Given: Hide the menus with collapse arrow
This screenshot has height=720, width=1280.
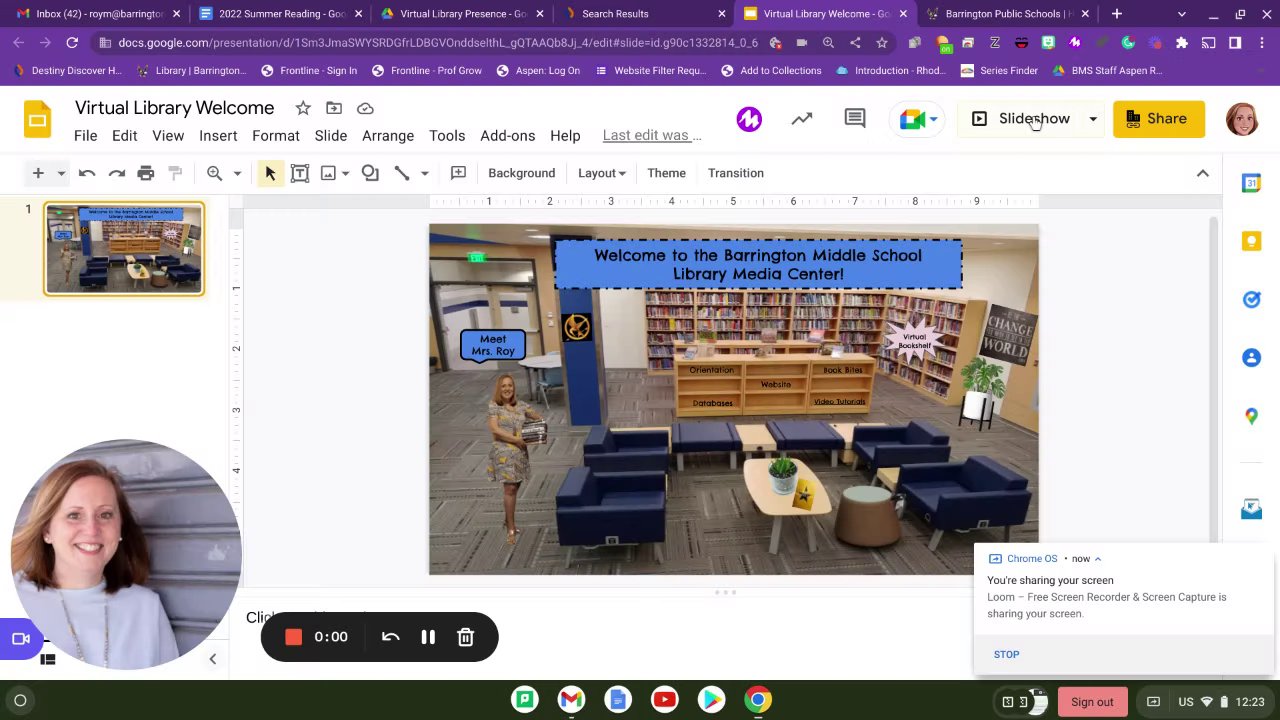Looking at the screenshot, I should 1202,173.
